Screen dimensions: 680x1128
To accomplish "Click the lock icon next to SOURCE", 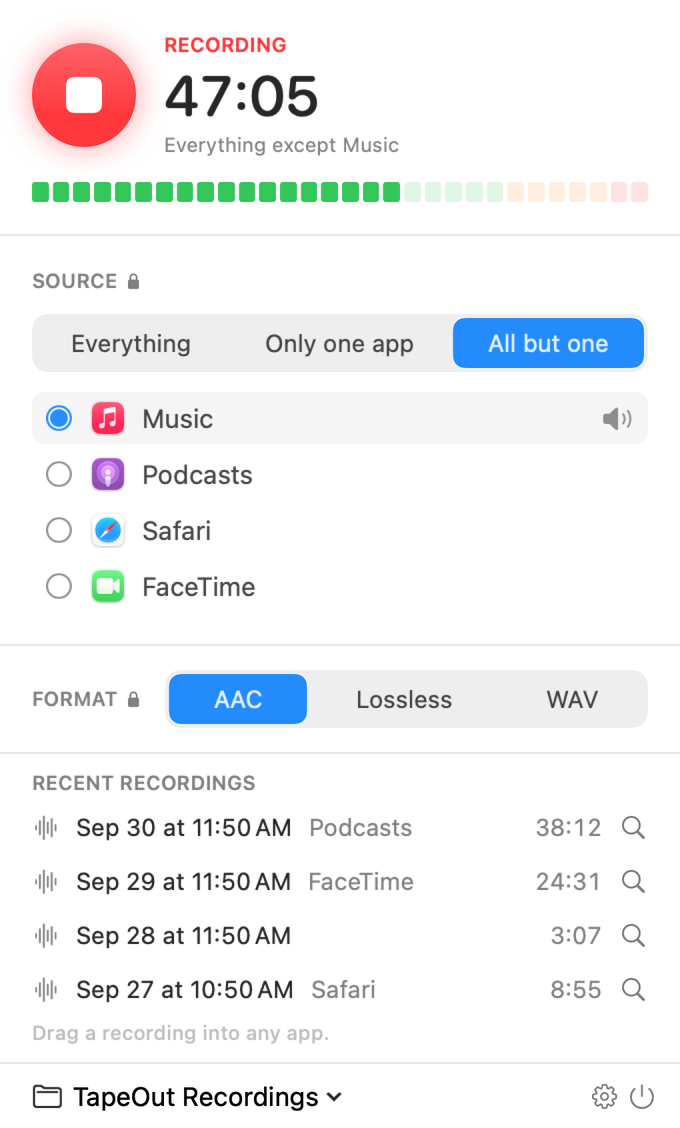I will click(x=133, y=281).
